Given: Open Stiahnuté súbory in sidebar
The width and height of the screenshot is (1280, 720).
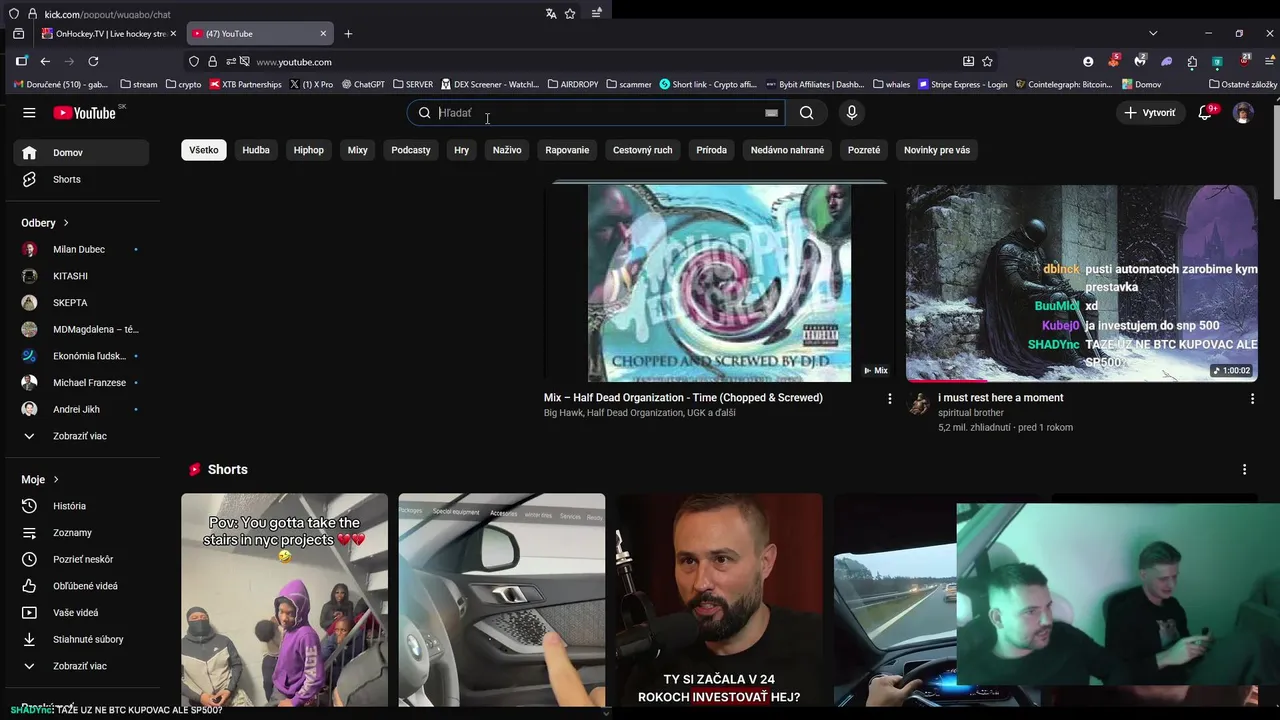Looking at the screenshot, I should coord(81,639).
